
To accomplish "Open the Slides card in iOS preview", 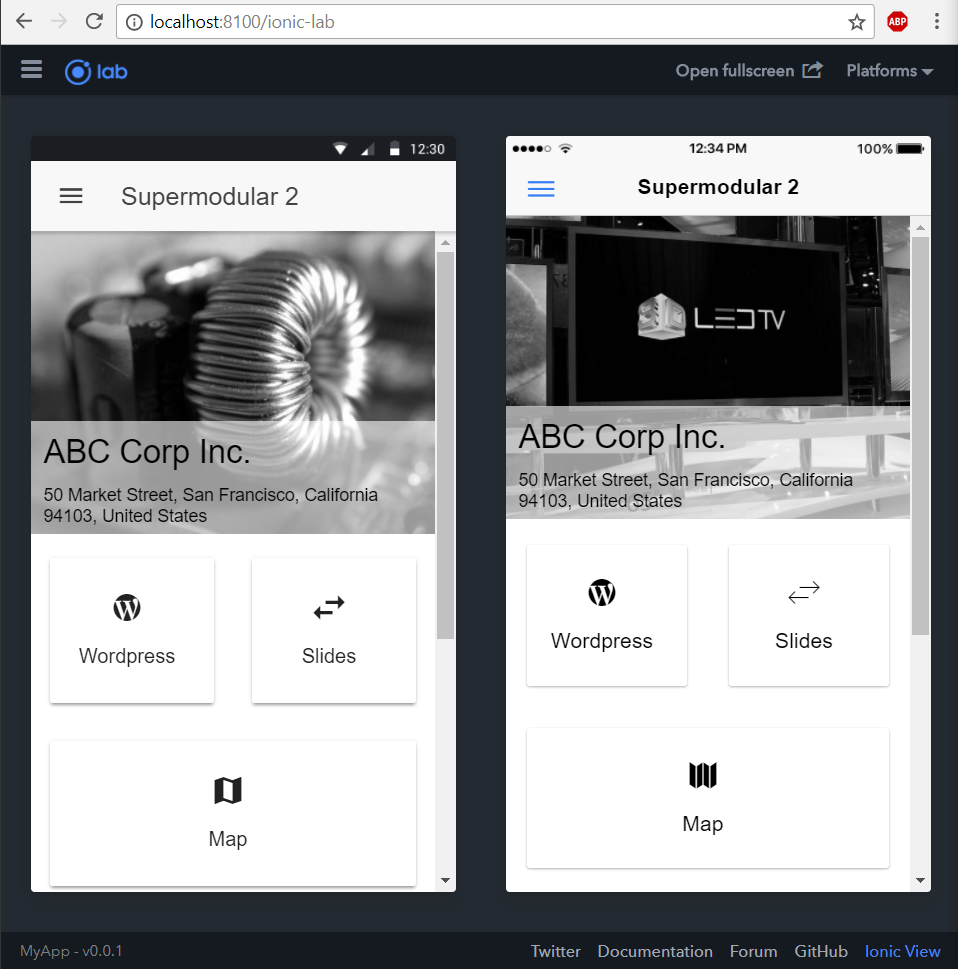I will (809, 616).
